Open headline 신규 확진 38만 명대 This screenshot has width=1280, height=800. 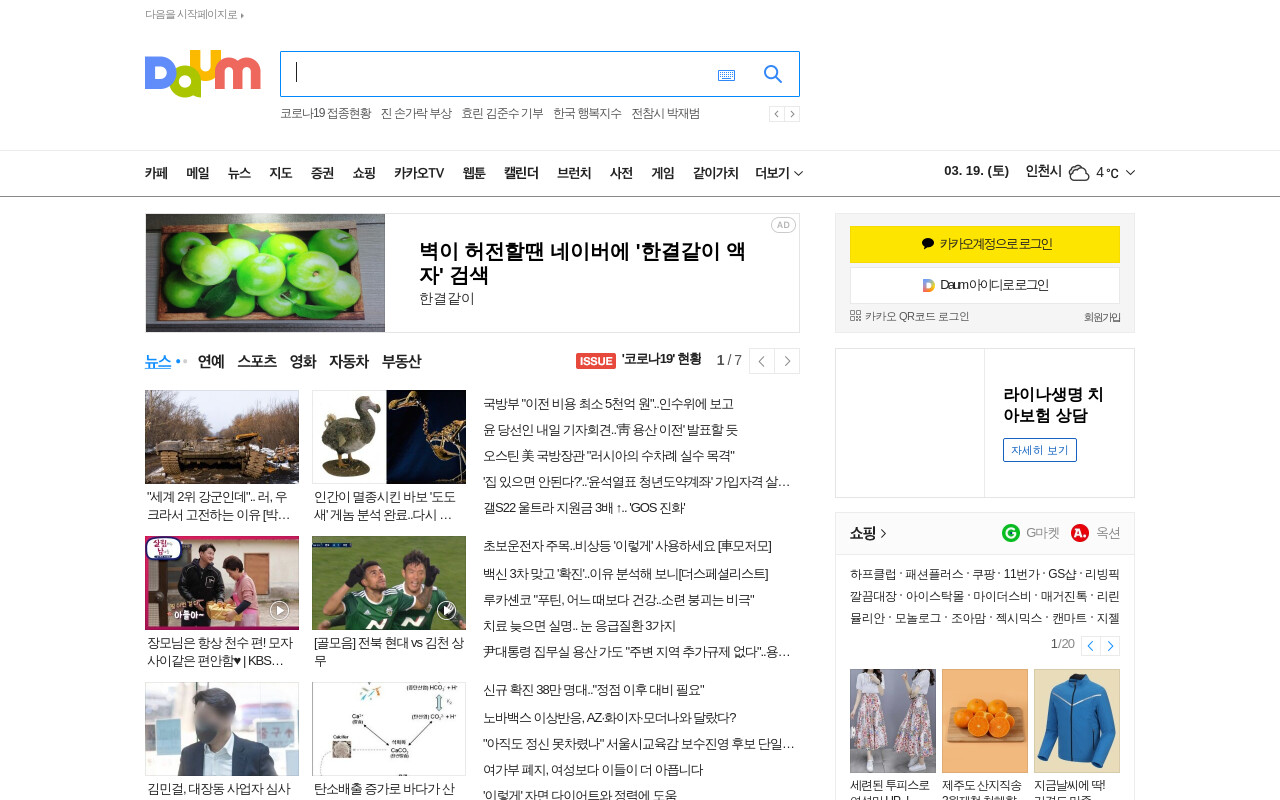click(x=594, y=690)
